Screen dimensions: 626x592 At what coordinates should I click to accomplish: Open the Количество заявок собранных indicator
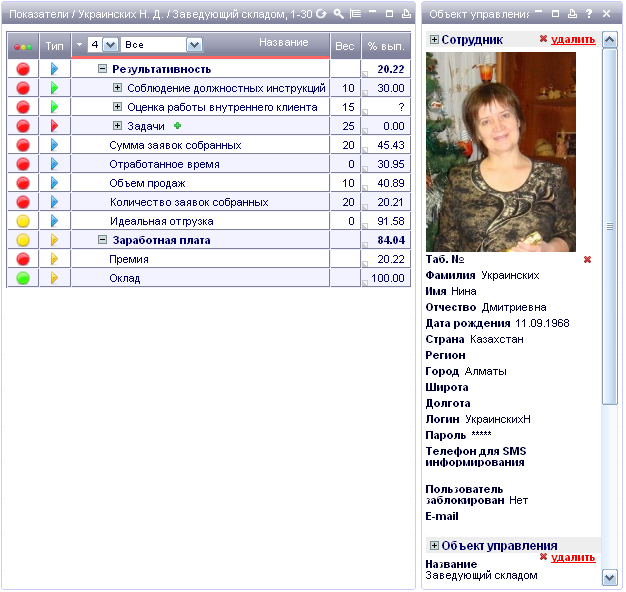[x=189, y=202]
